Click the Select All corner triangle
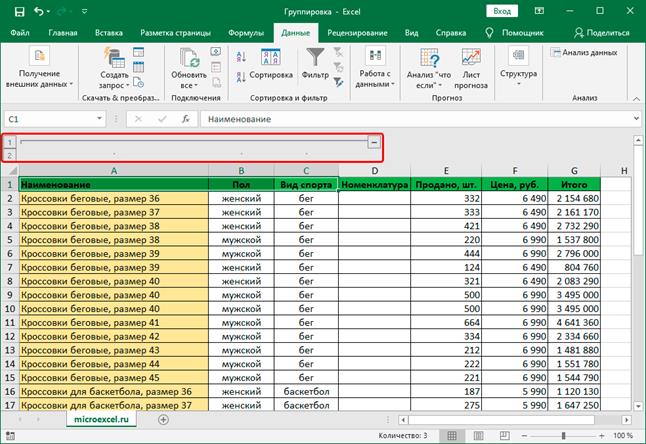This screenshot has height=444, width=646. click(11, 171)
